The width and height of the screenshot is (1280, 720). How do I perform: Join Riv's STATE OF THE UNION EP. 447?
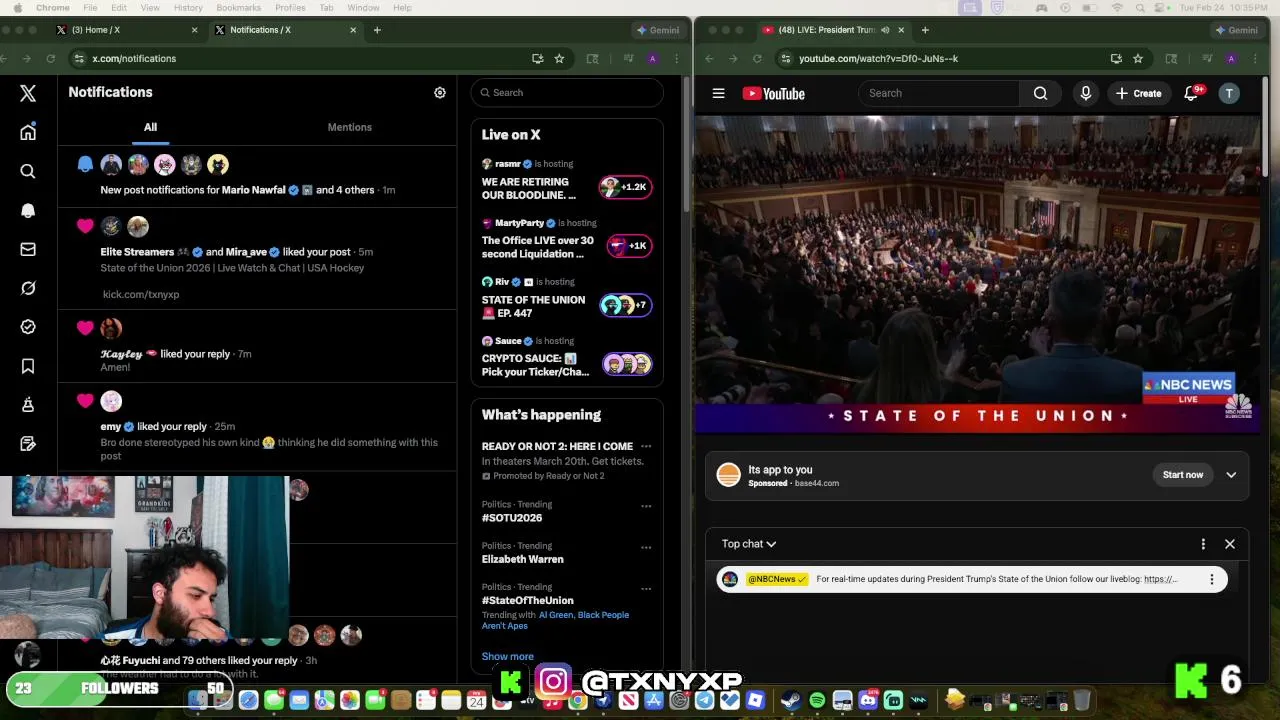point(566,297)
